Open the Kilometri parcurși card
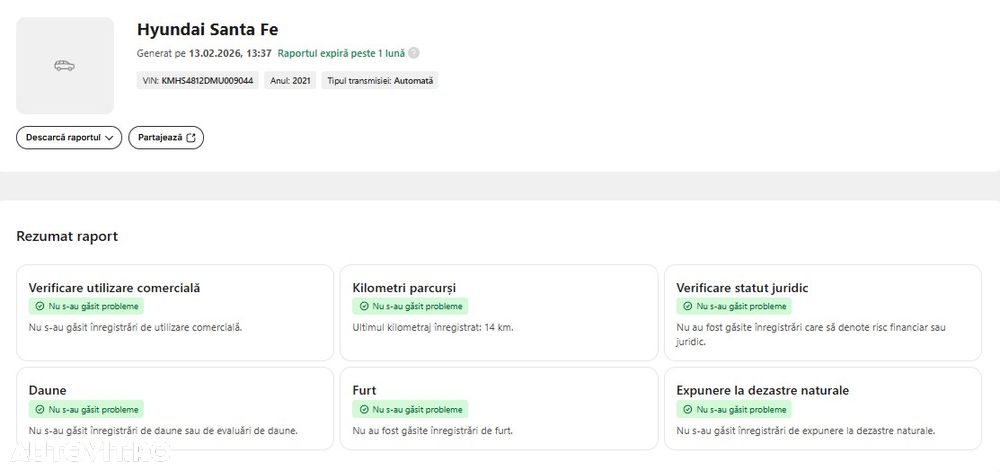Screen dimensions: 1000x472 pyautogui.click(x=499, y=313)
